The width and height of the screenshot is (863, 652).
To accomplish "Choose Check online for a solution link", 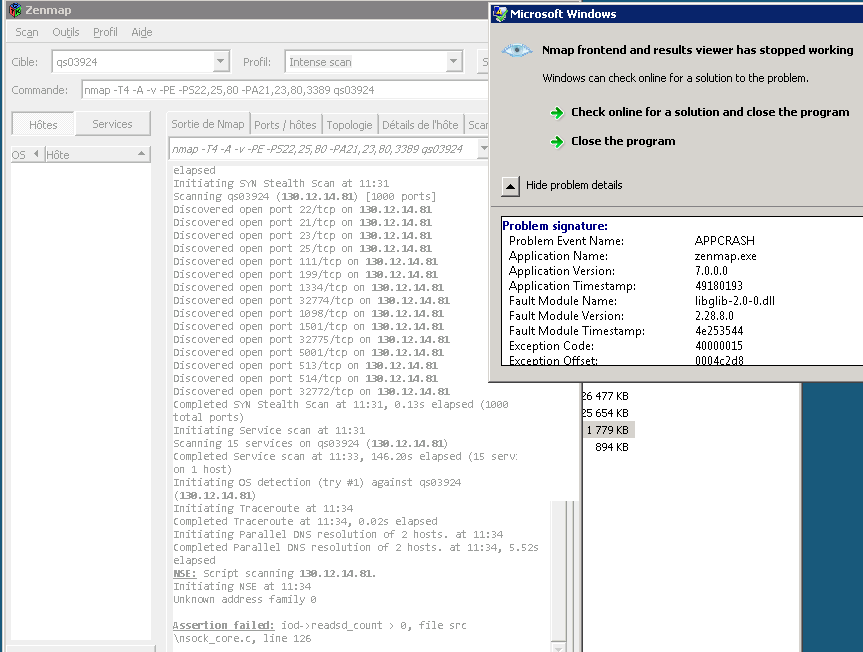I will (x=709, y=113).
